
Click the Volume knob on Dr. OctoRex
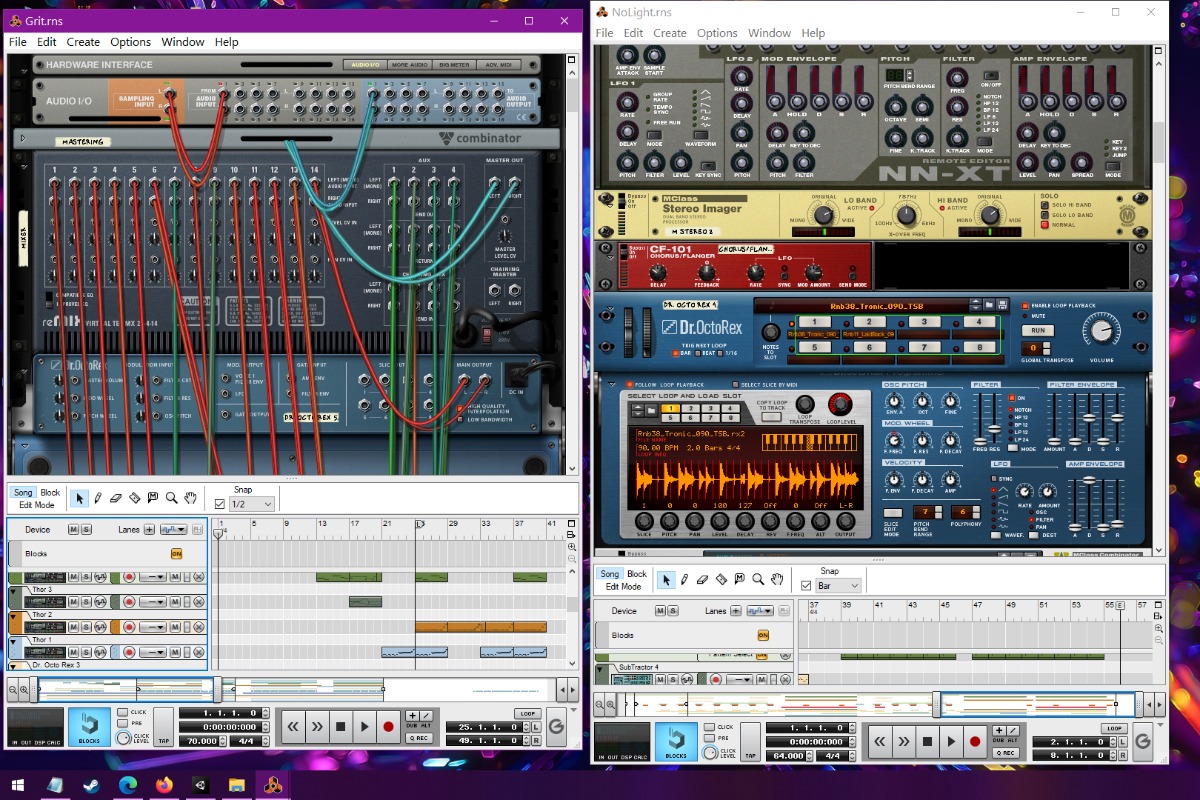pyautogui.click(x=1101, y=329)
